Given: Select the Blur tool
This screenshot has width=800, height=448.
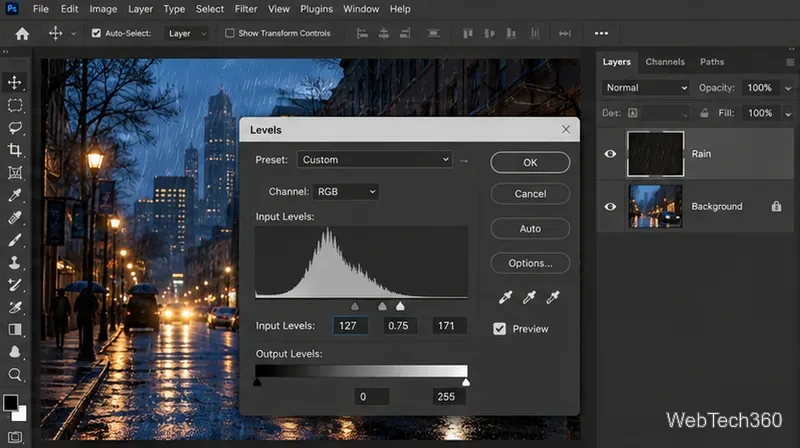Looking at the screenshot, I should (15, 352).
